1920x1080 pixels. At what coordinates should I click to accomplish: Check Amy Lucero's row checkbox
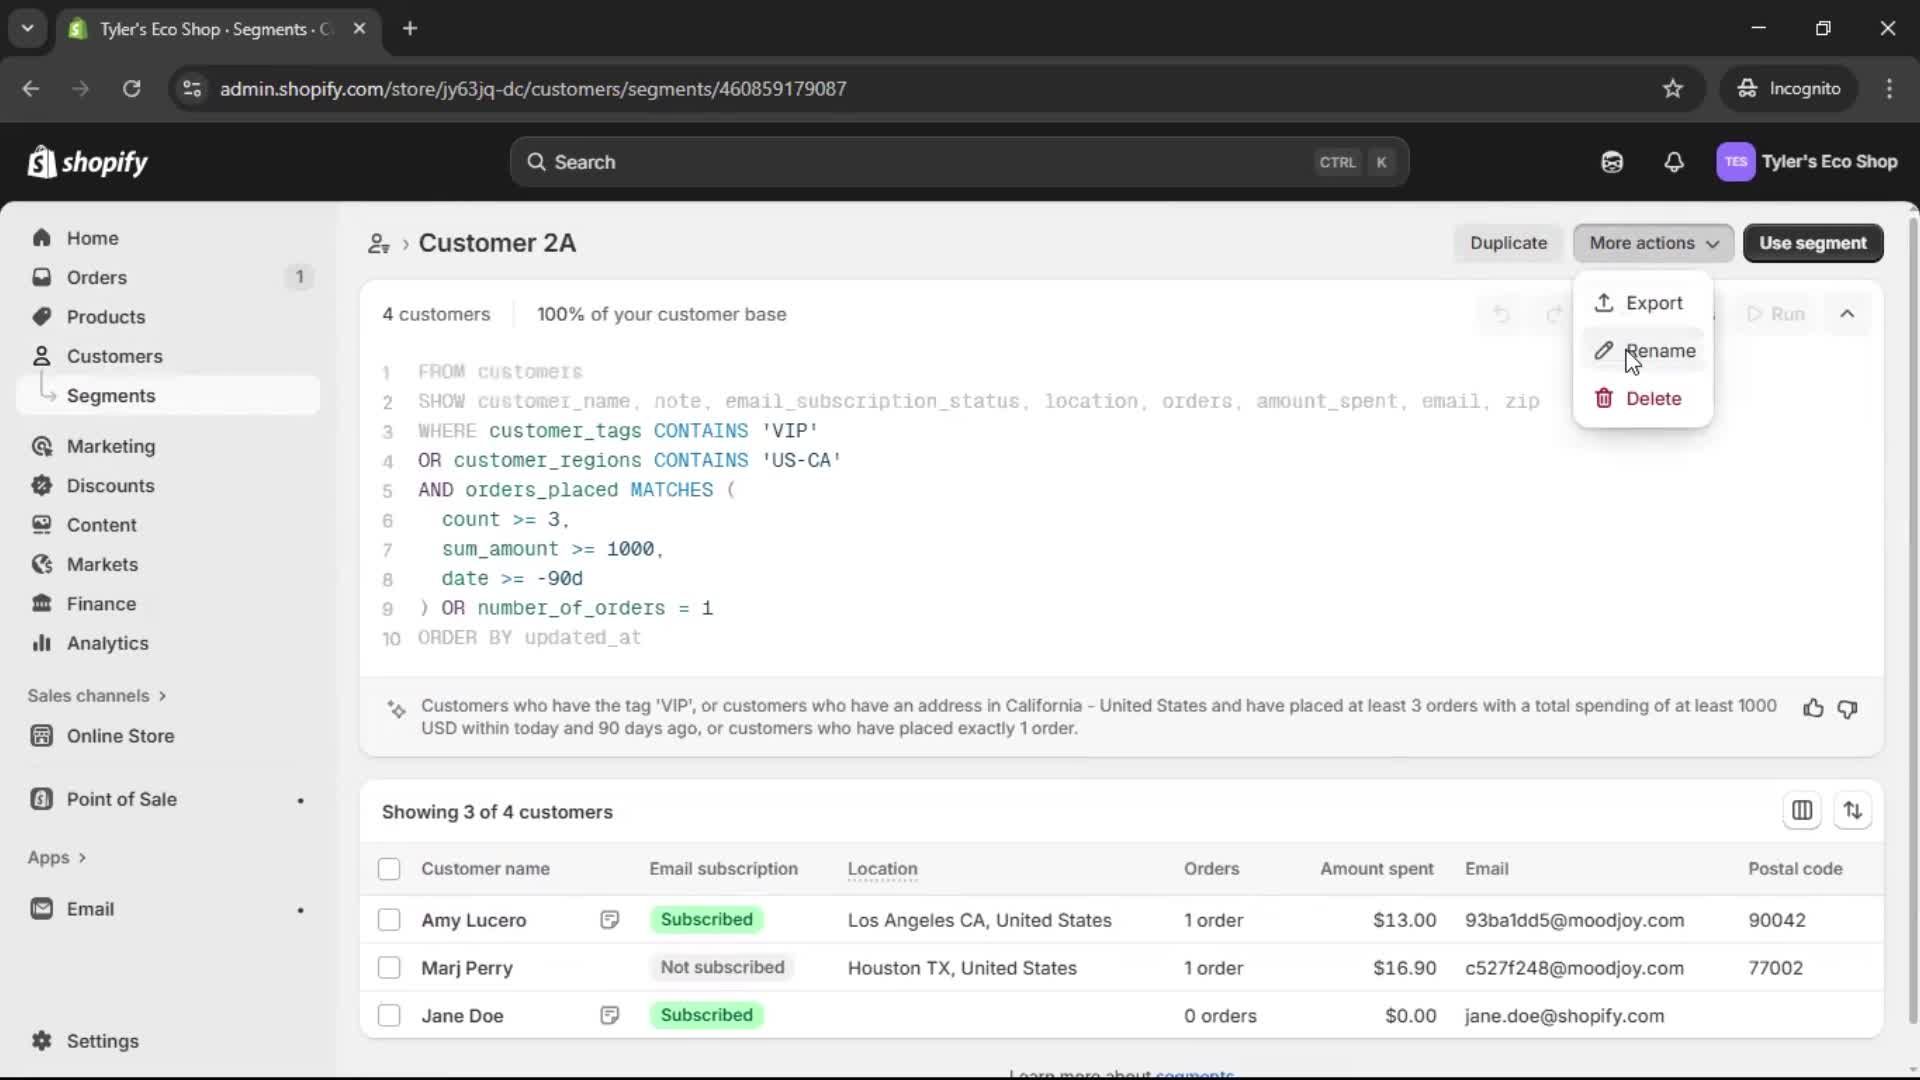pyautogui.click(x=389, y=920)
